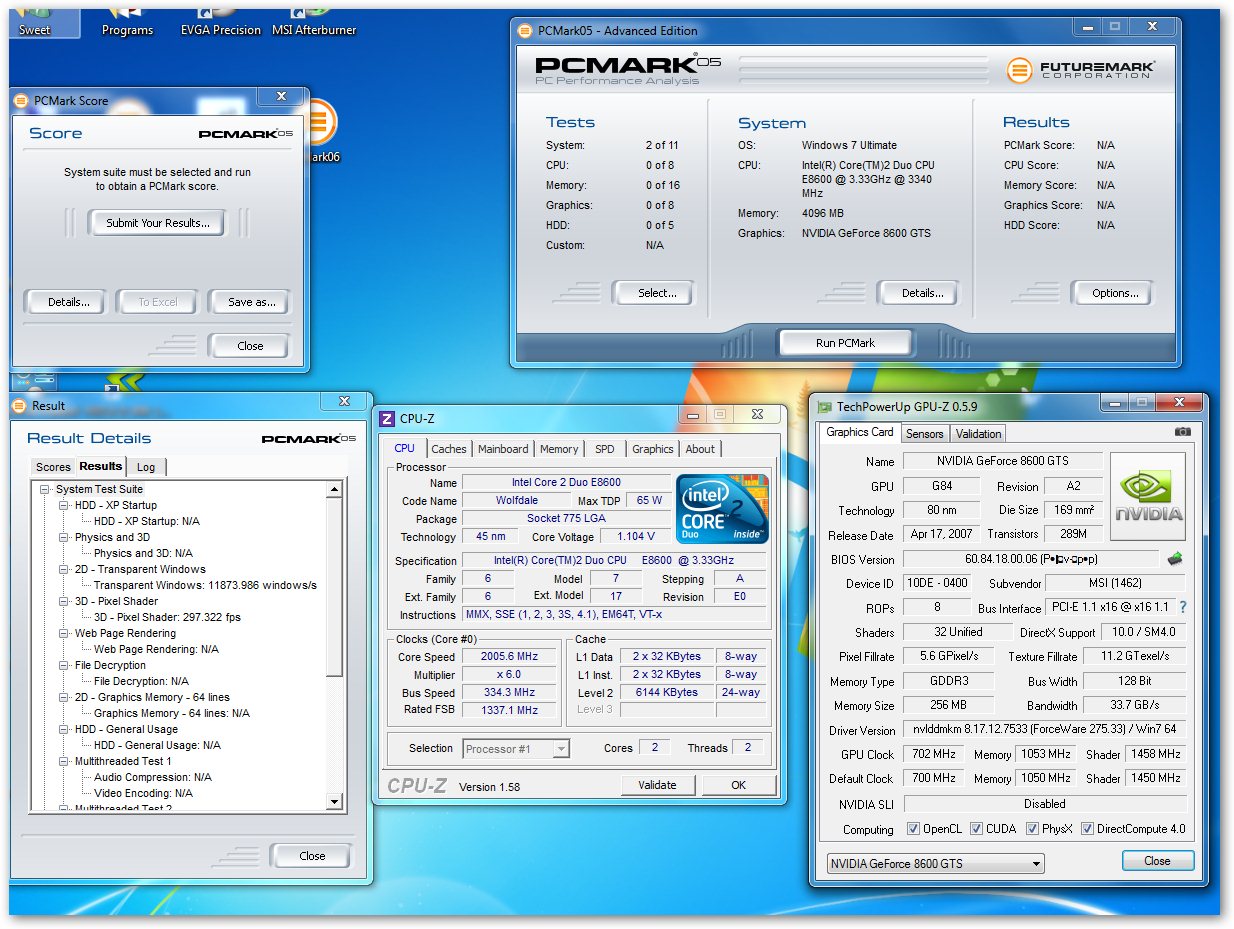
Task: Collapse the HDD - General Usage node
Action: pos(64,729)
